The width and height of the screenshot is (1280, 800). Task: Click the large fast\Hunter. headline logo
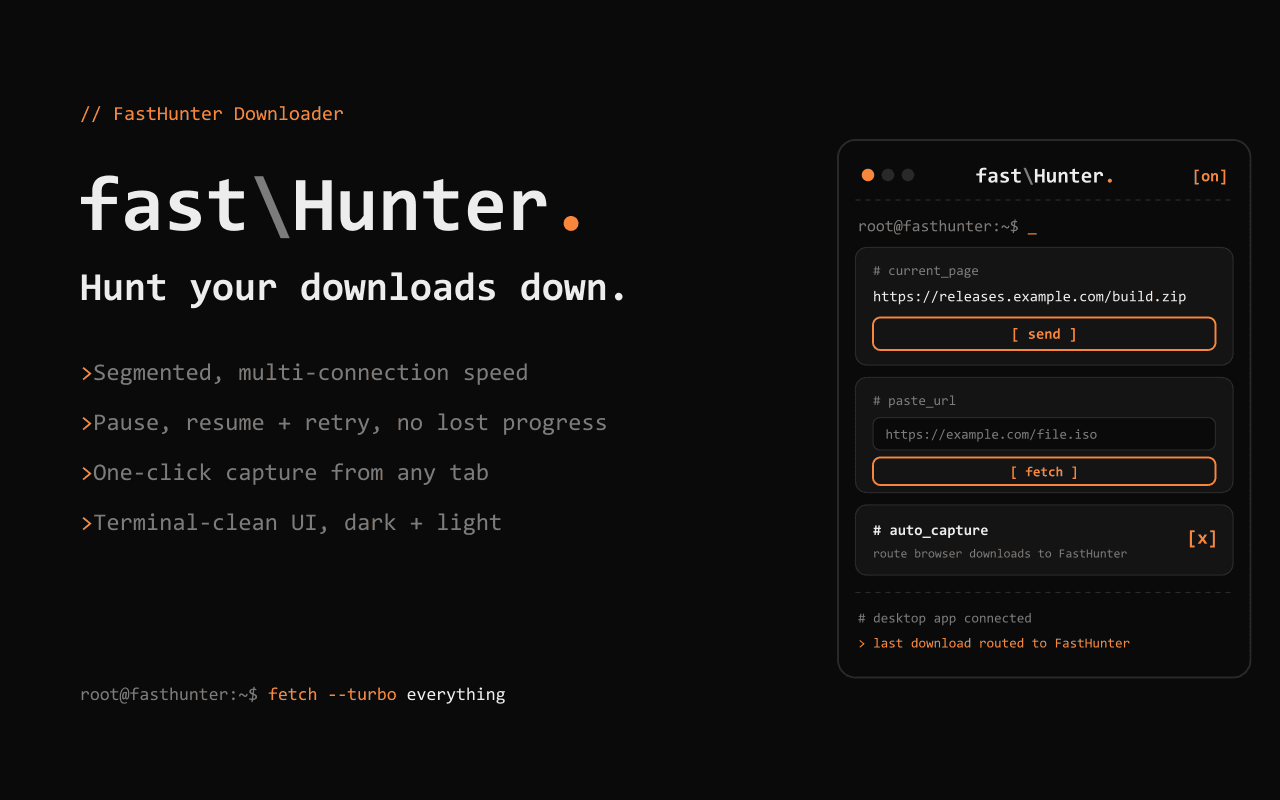point(331,206)
